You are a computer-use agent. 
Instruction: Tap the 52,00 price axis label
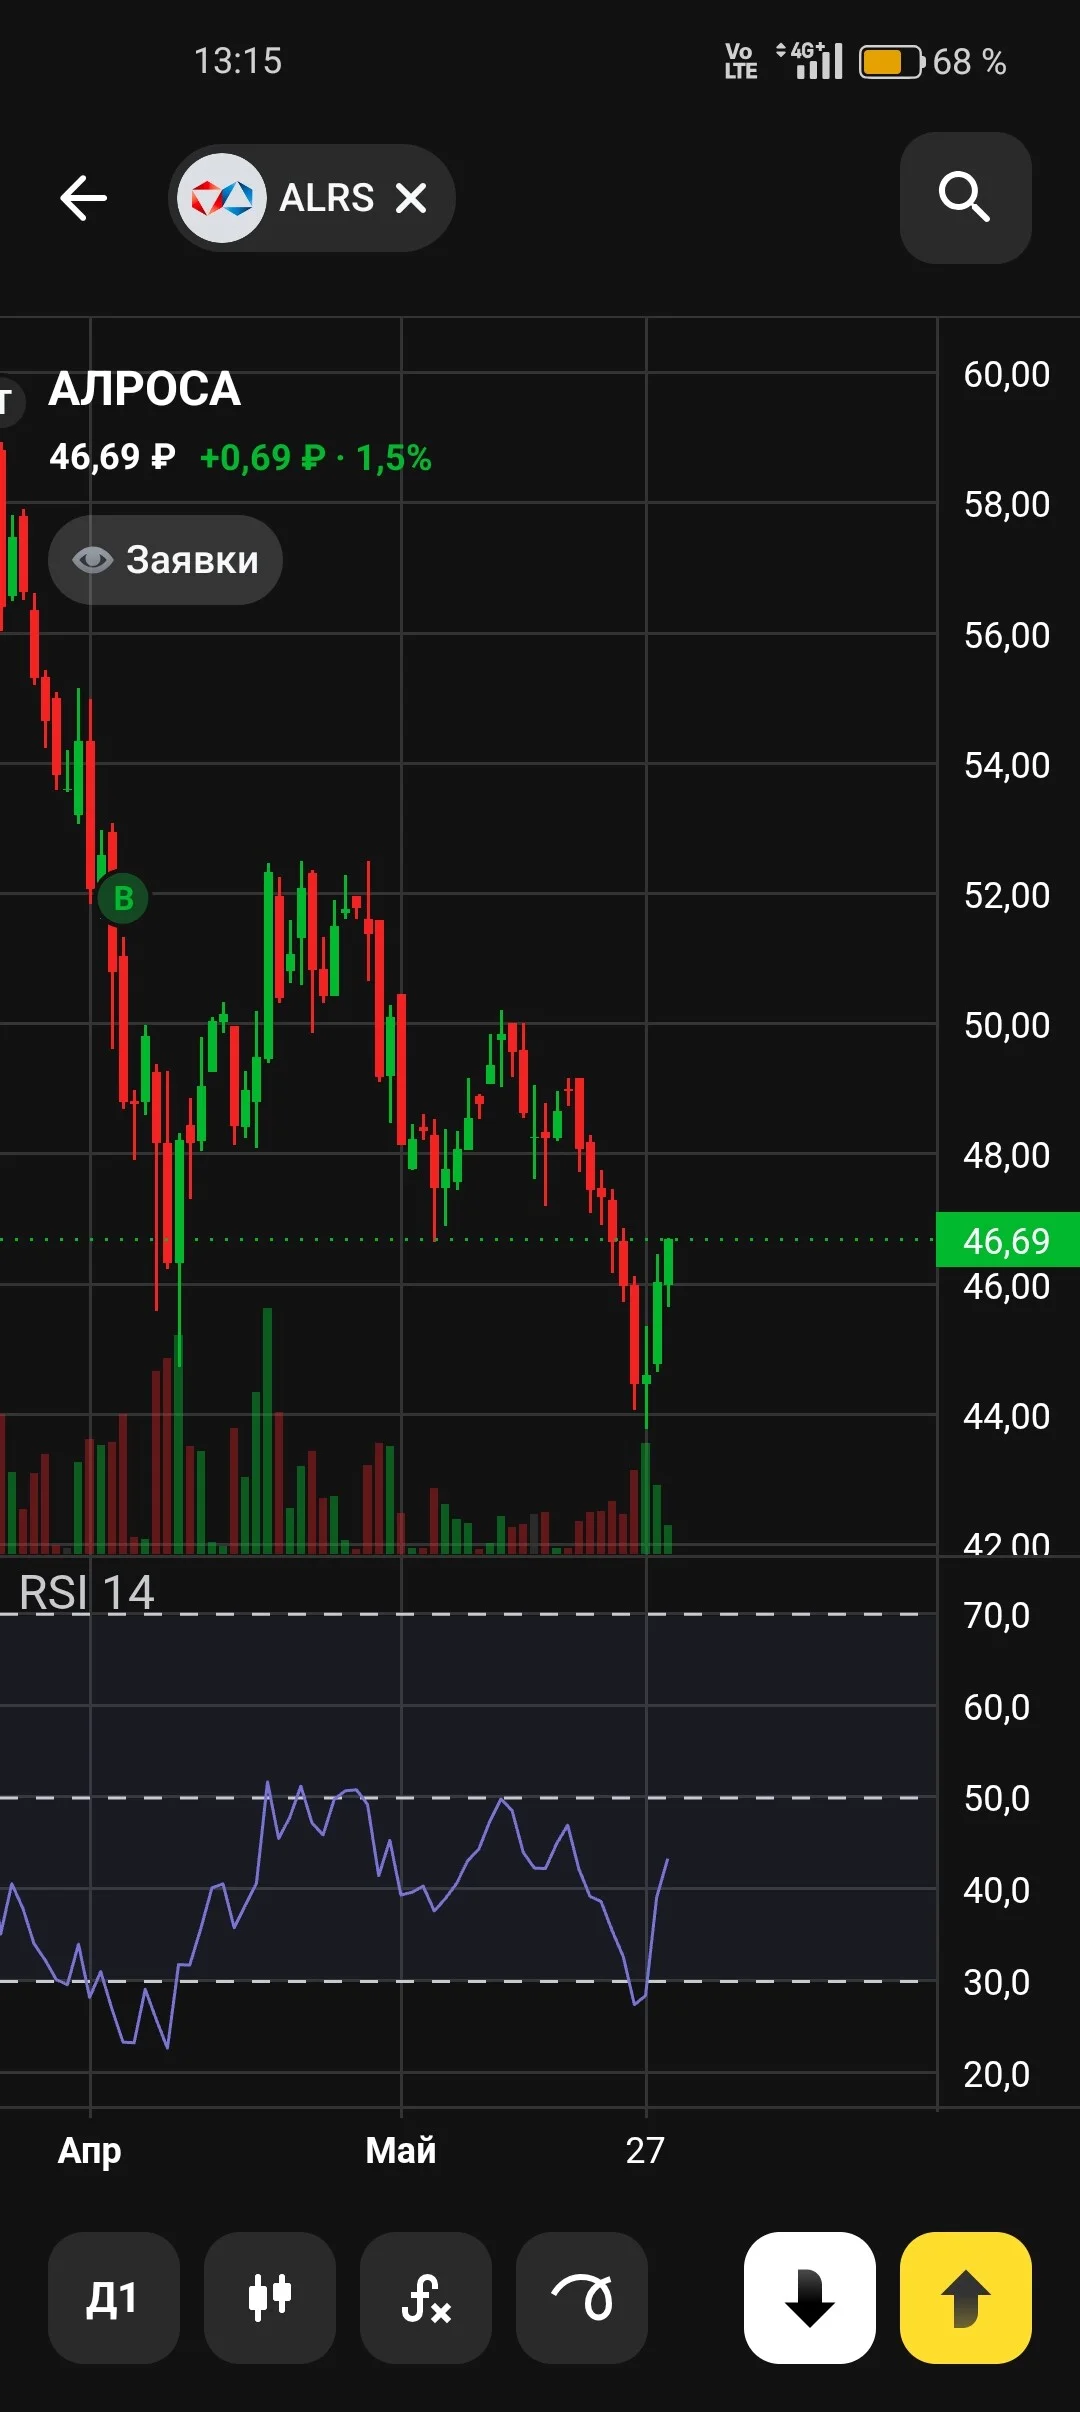click(x=1007, y=896)
